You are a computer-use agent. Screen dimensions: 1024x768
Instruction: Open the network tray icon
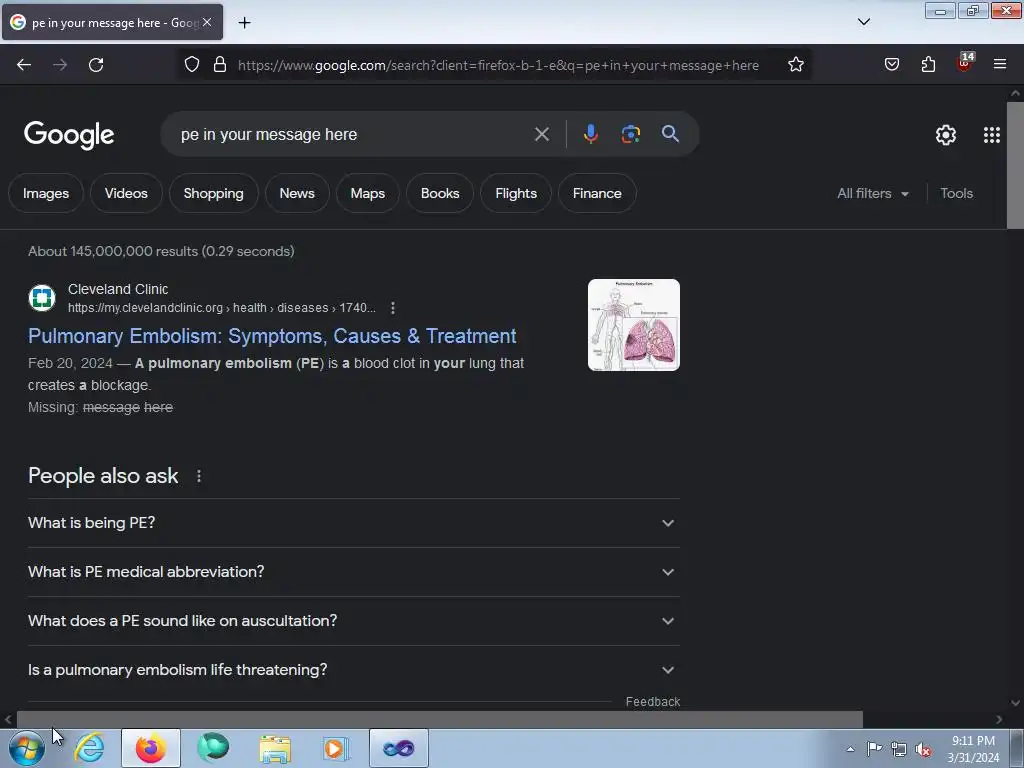tap(899, 749)
